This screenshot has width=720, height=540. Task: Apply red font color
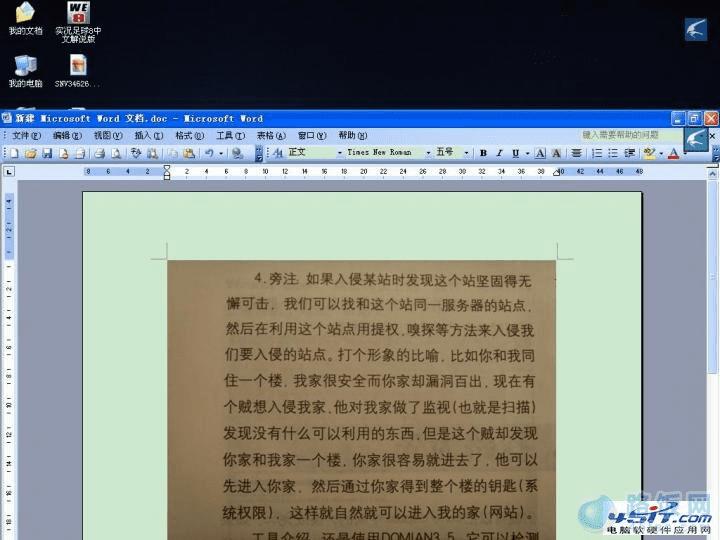click(674, 153)
